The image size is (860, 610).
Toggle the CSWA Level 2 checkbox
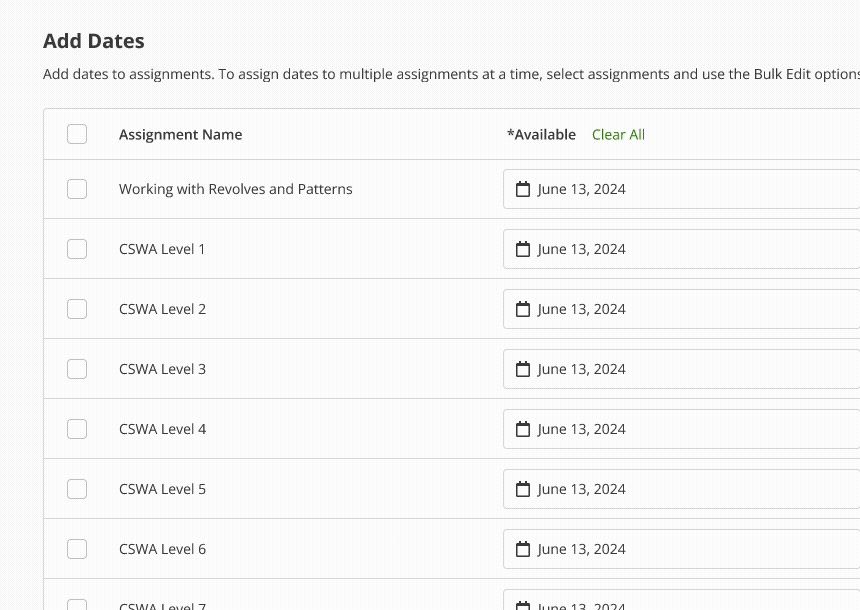pos(77,309)
